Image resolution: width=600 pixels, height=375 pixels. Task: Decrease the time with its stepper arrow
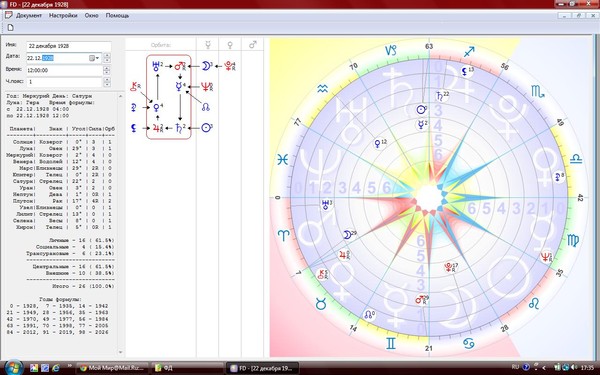(107, 73)
